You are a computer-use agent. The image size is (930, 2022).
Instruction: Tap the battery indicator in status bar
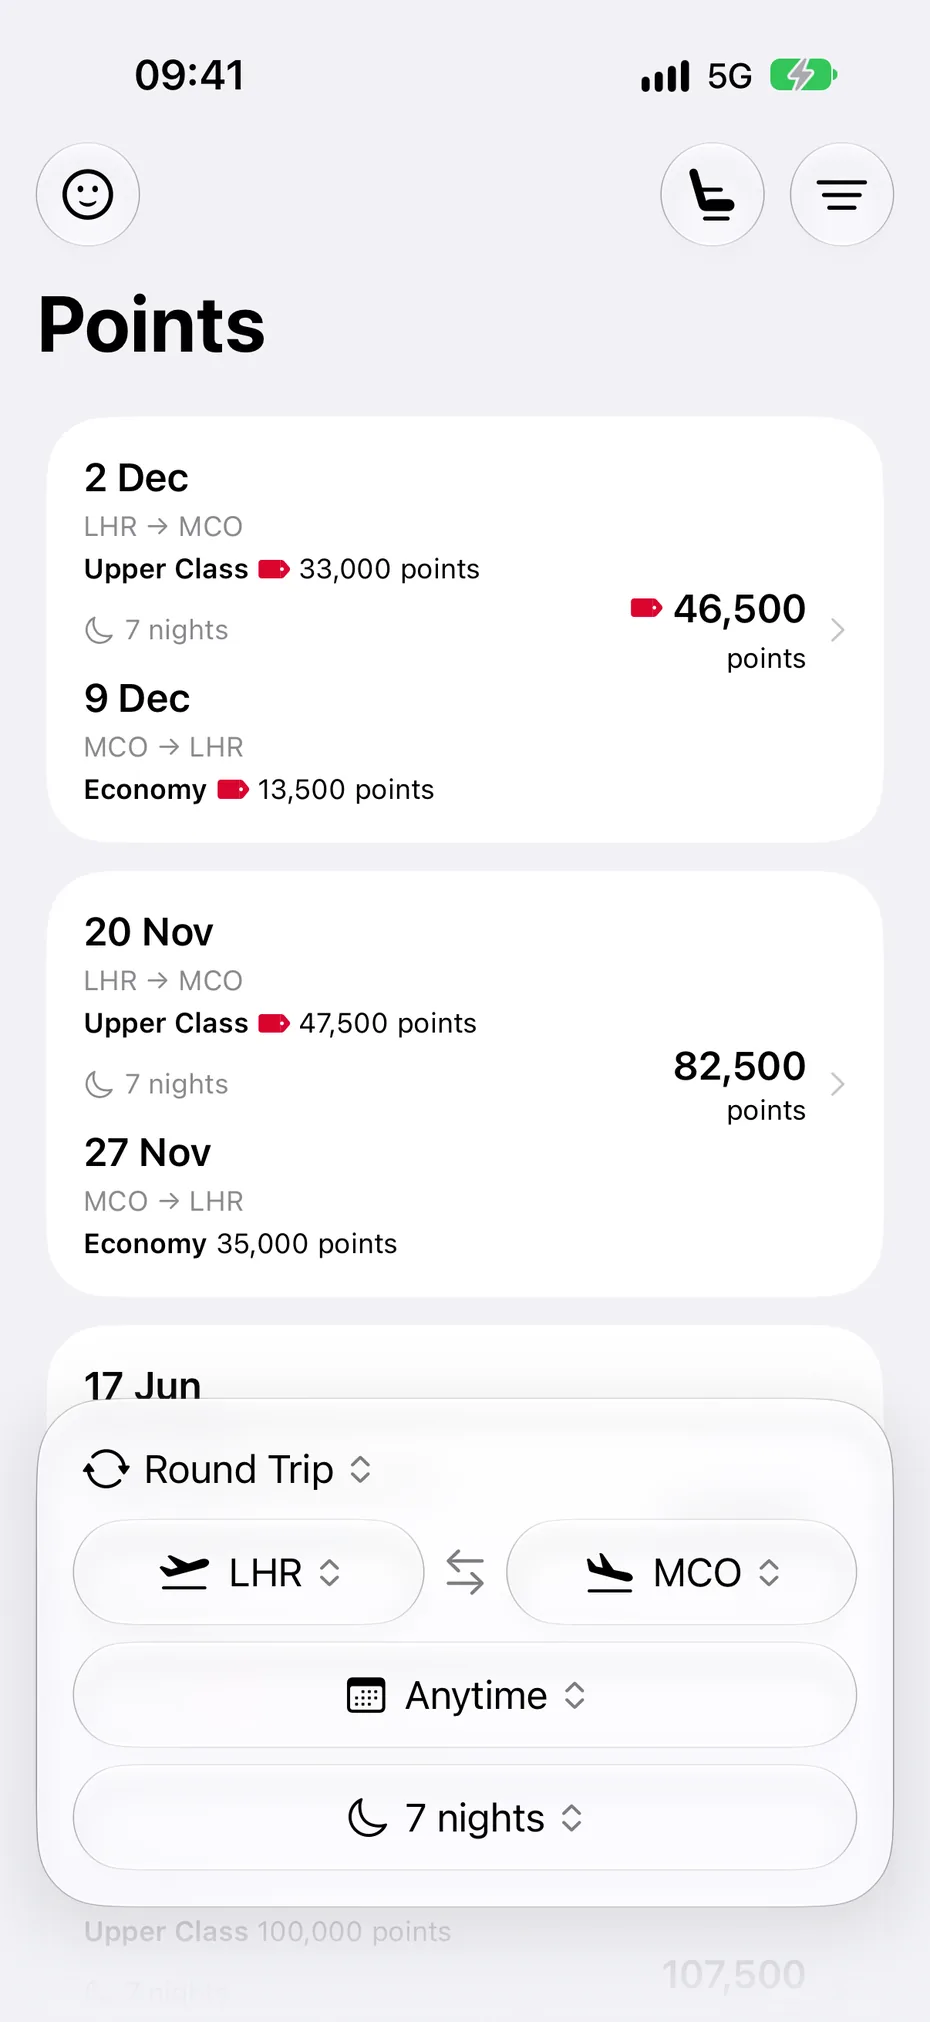pos(803,75)
